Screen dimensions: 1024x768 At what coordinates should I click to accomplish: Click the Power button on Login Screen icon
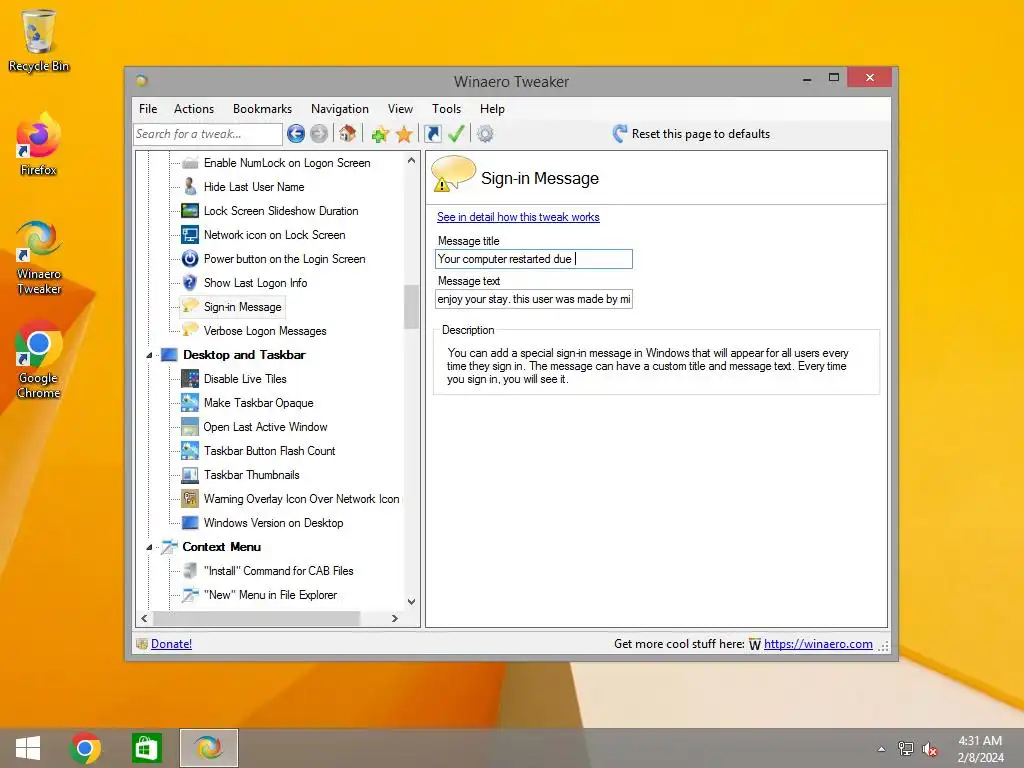pos(190,259)
